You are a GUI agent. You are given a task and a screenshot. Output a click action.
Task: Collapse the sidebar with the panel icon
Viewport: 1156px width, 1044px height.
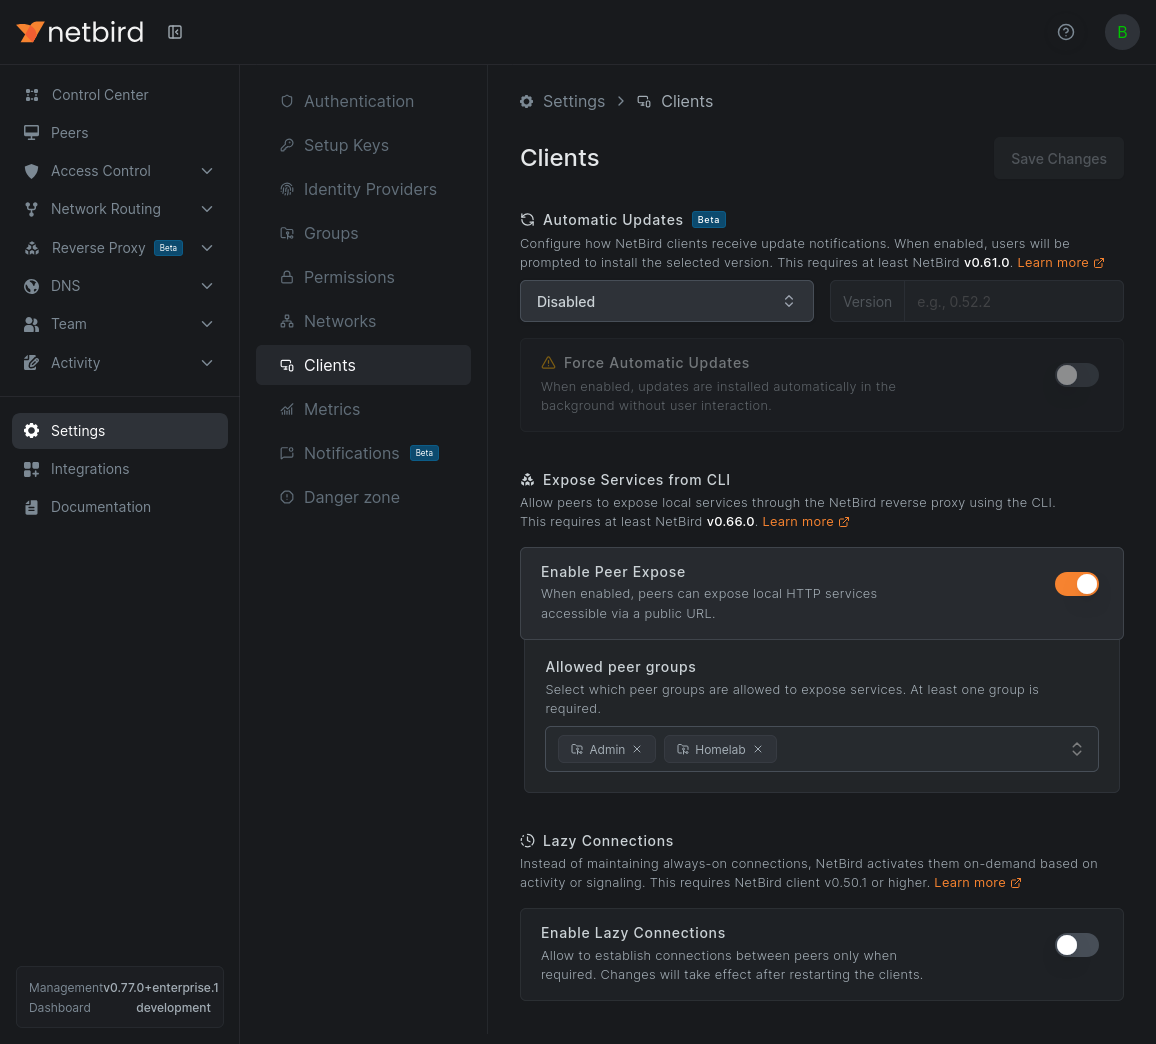click(175, 32)
